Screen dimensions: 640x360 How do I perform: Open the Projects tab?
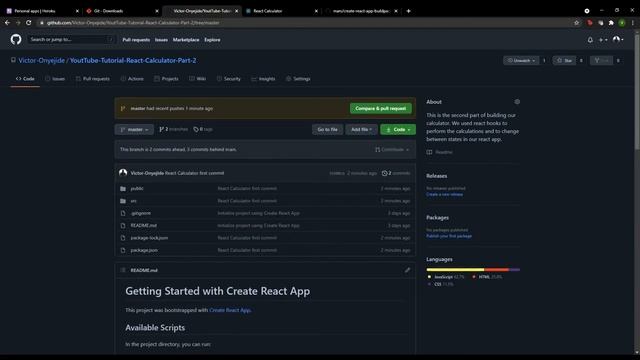(166, 78)
